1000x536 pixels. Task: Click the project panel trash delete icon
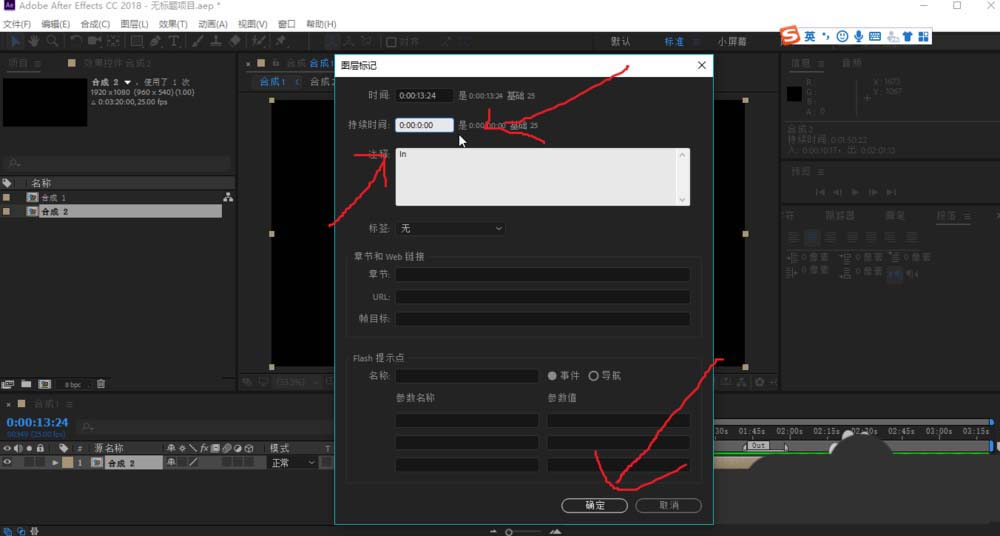click(101, 384)
